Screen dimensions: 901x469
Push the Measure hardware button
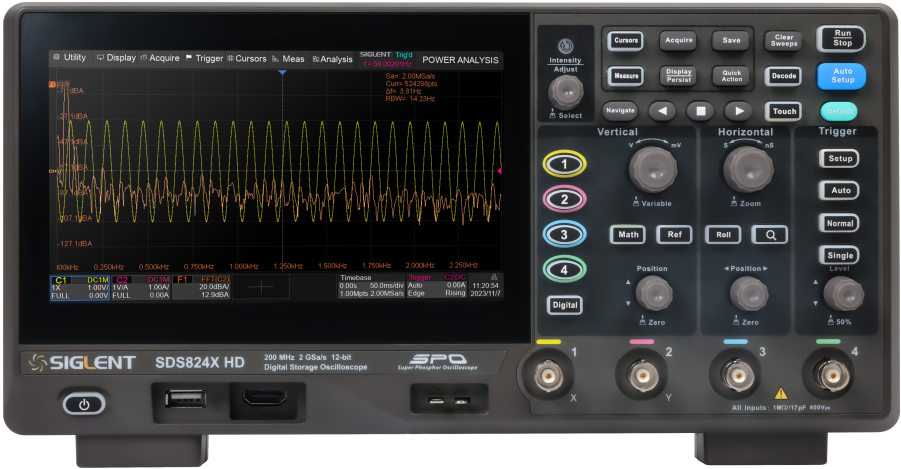pyautogui.click(x=626, y=76)
